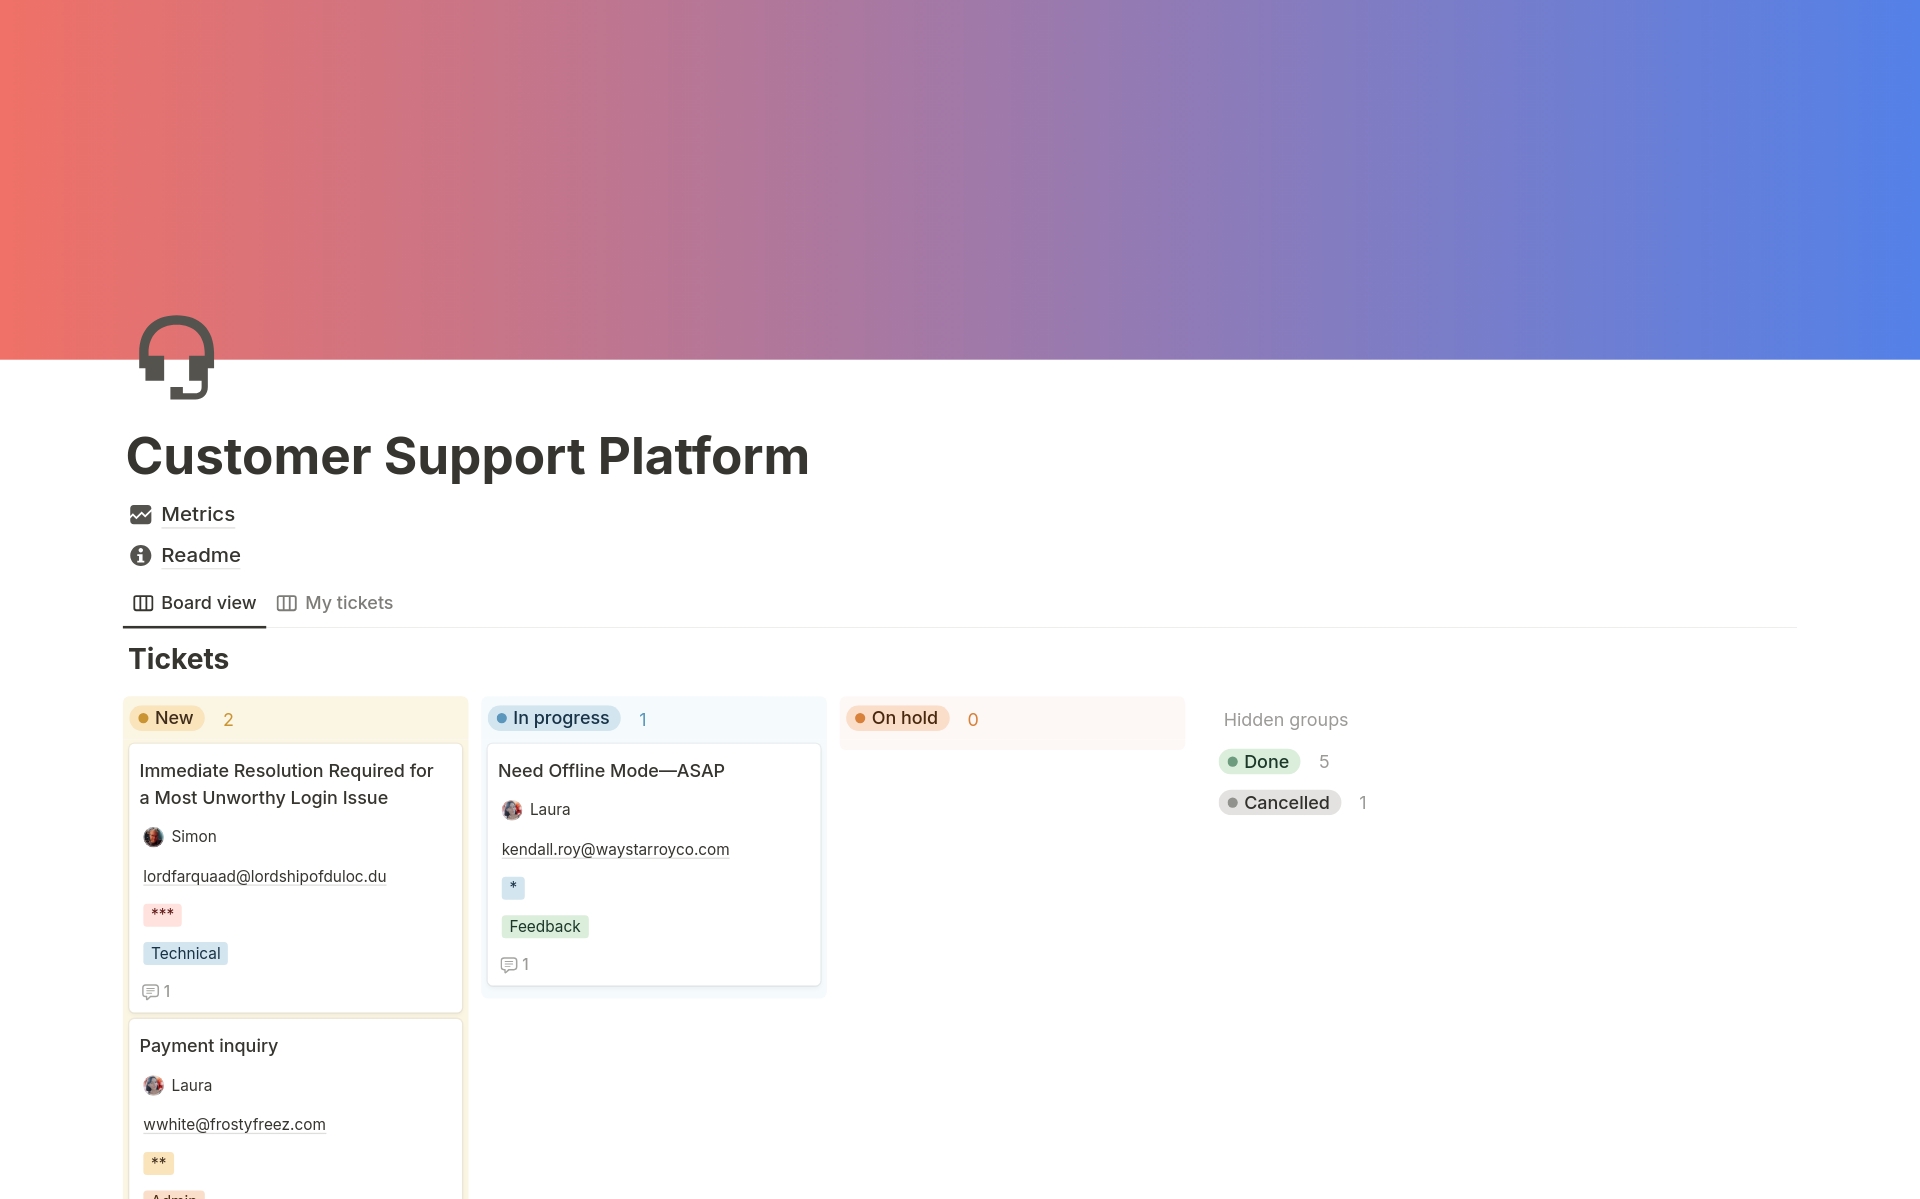Open the lordfarquaad@lordshipofduloc.du email link
The height and width of the screenshot is (1199, 1920).
pyautogui.click(x=264, y=876)
